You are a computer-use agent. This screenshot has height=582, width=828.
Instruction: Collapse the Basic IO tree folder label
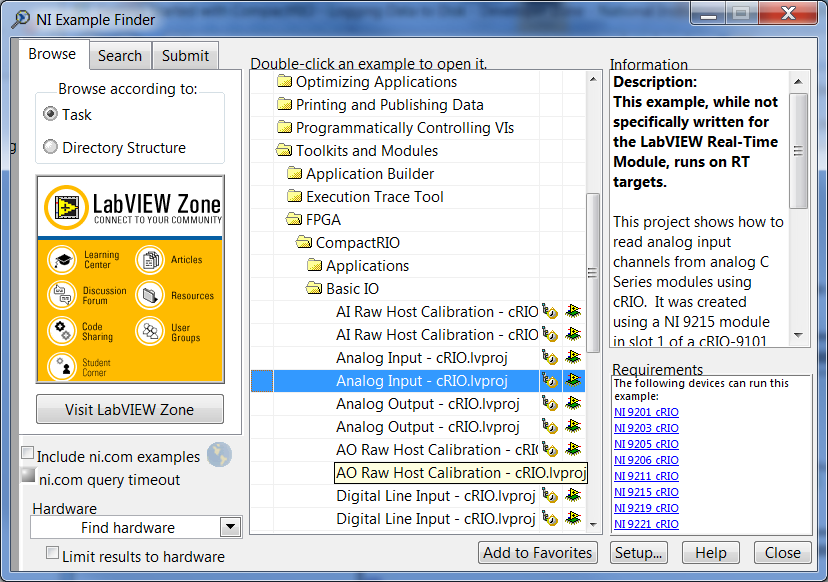click(352, 288)
